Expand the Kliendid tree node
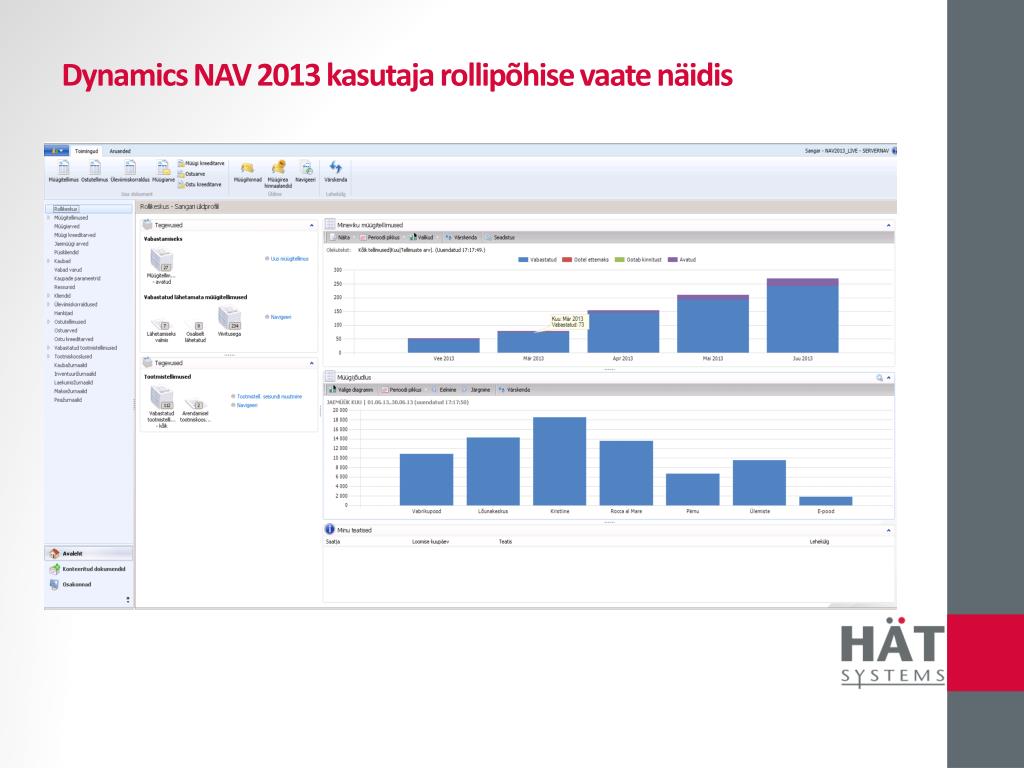 coord(48,295)
